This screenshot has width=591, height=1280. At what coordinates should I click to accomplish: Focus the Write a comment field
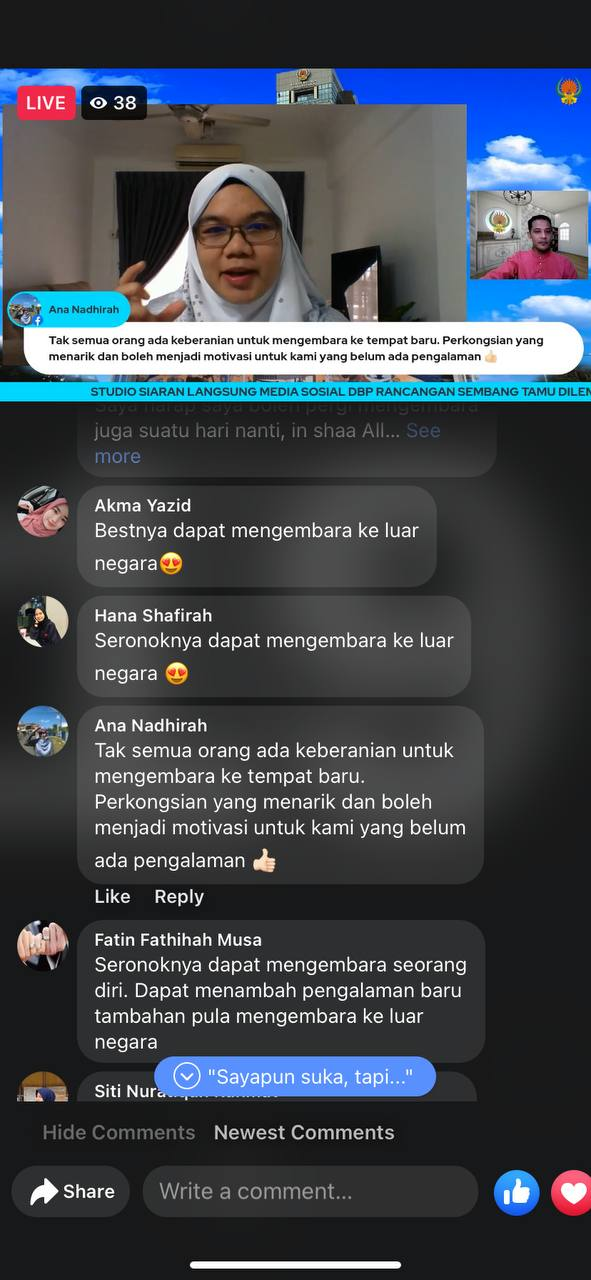310,1191
